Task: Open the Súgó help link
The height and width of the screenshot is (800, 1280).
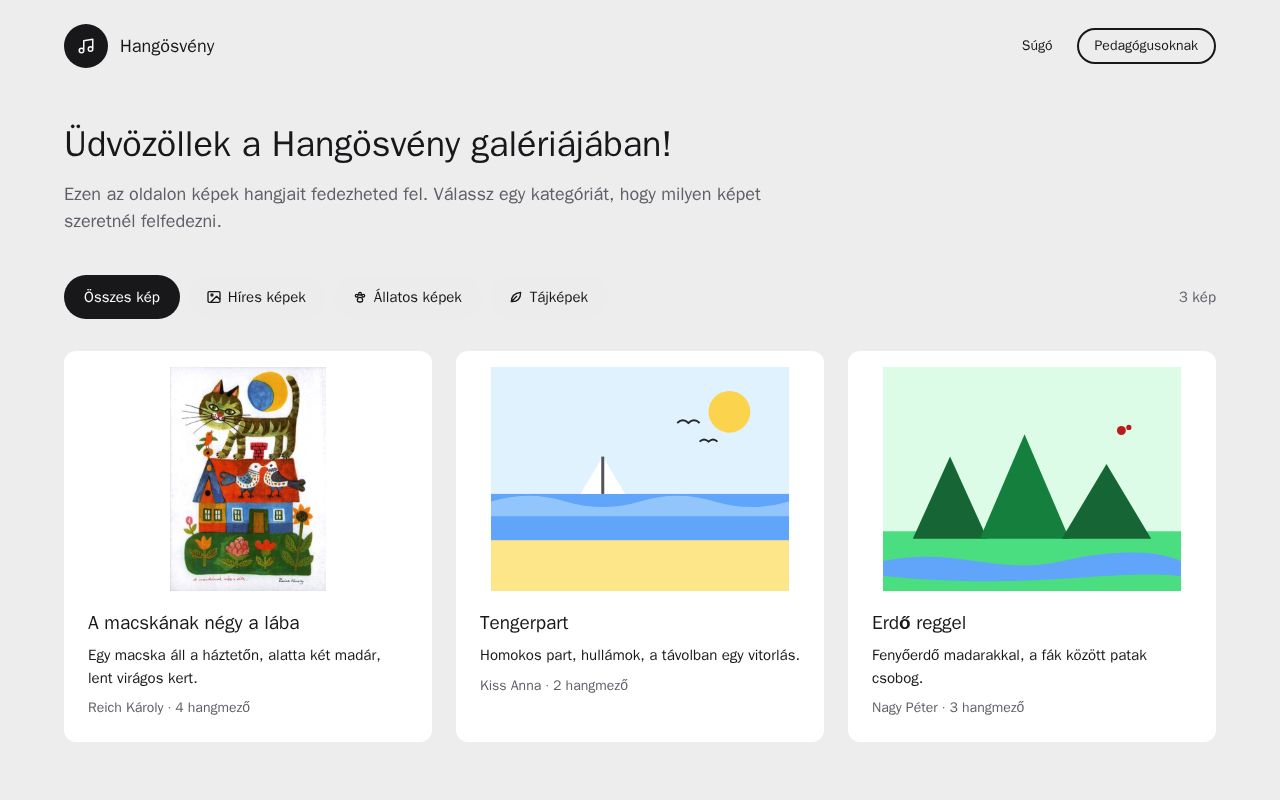Action: point(1037,46)
